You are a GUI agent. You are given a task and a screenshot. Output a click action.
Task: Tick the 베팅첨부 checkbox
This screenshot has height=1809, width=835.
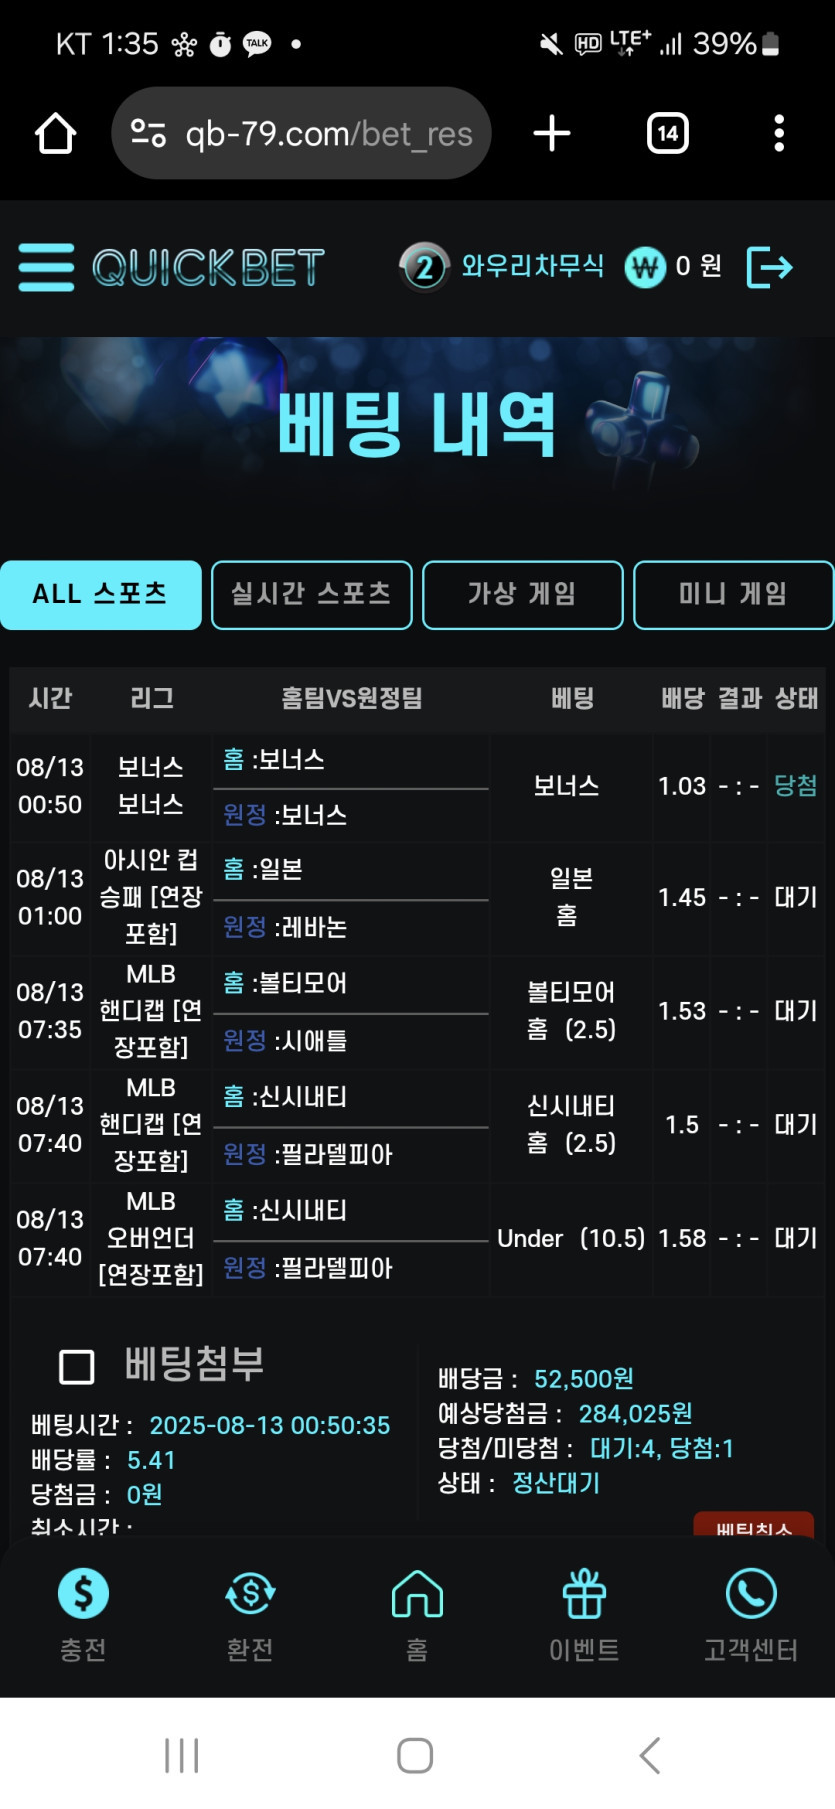(77, 1366)
